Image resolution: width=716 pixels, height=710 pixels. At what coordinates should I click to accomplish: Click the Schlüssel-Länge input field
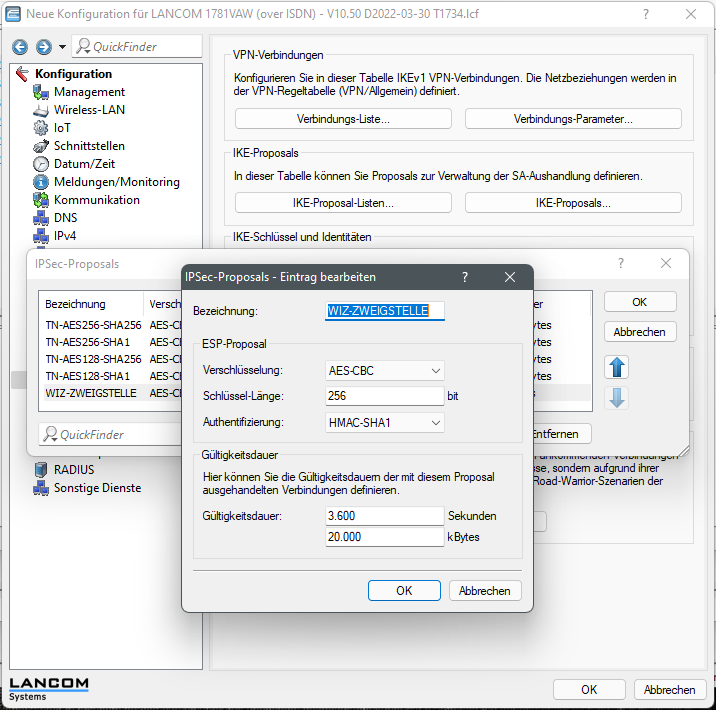point(384,396)
